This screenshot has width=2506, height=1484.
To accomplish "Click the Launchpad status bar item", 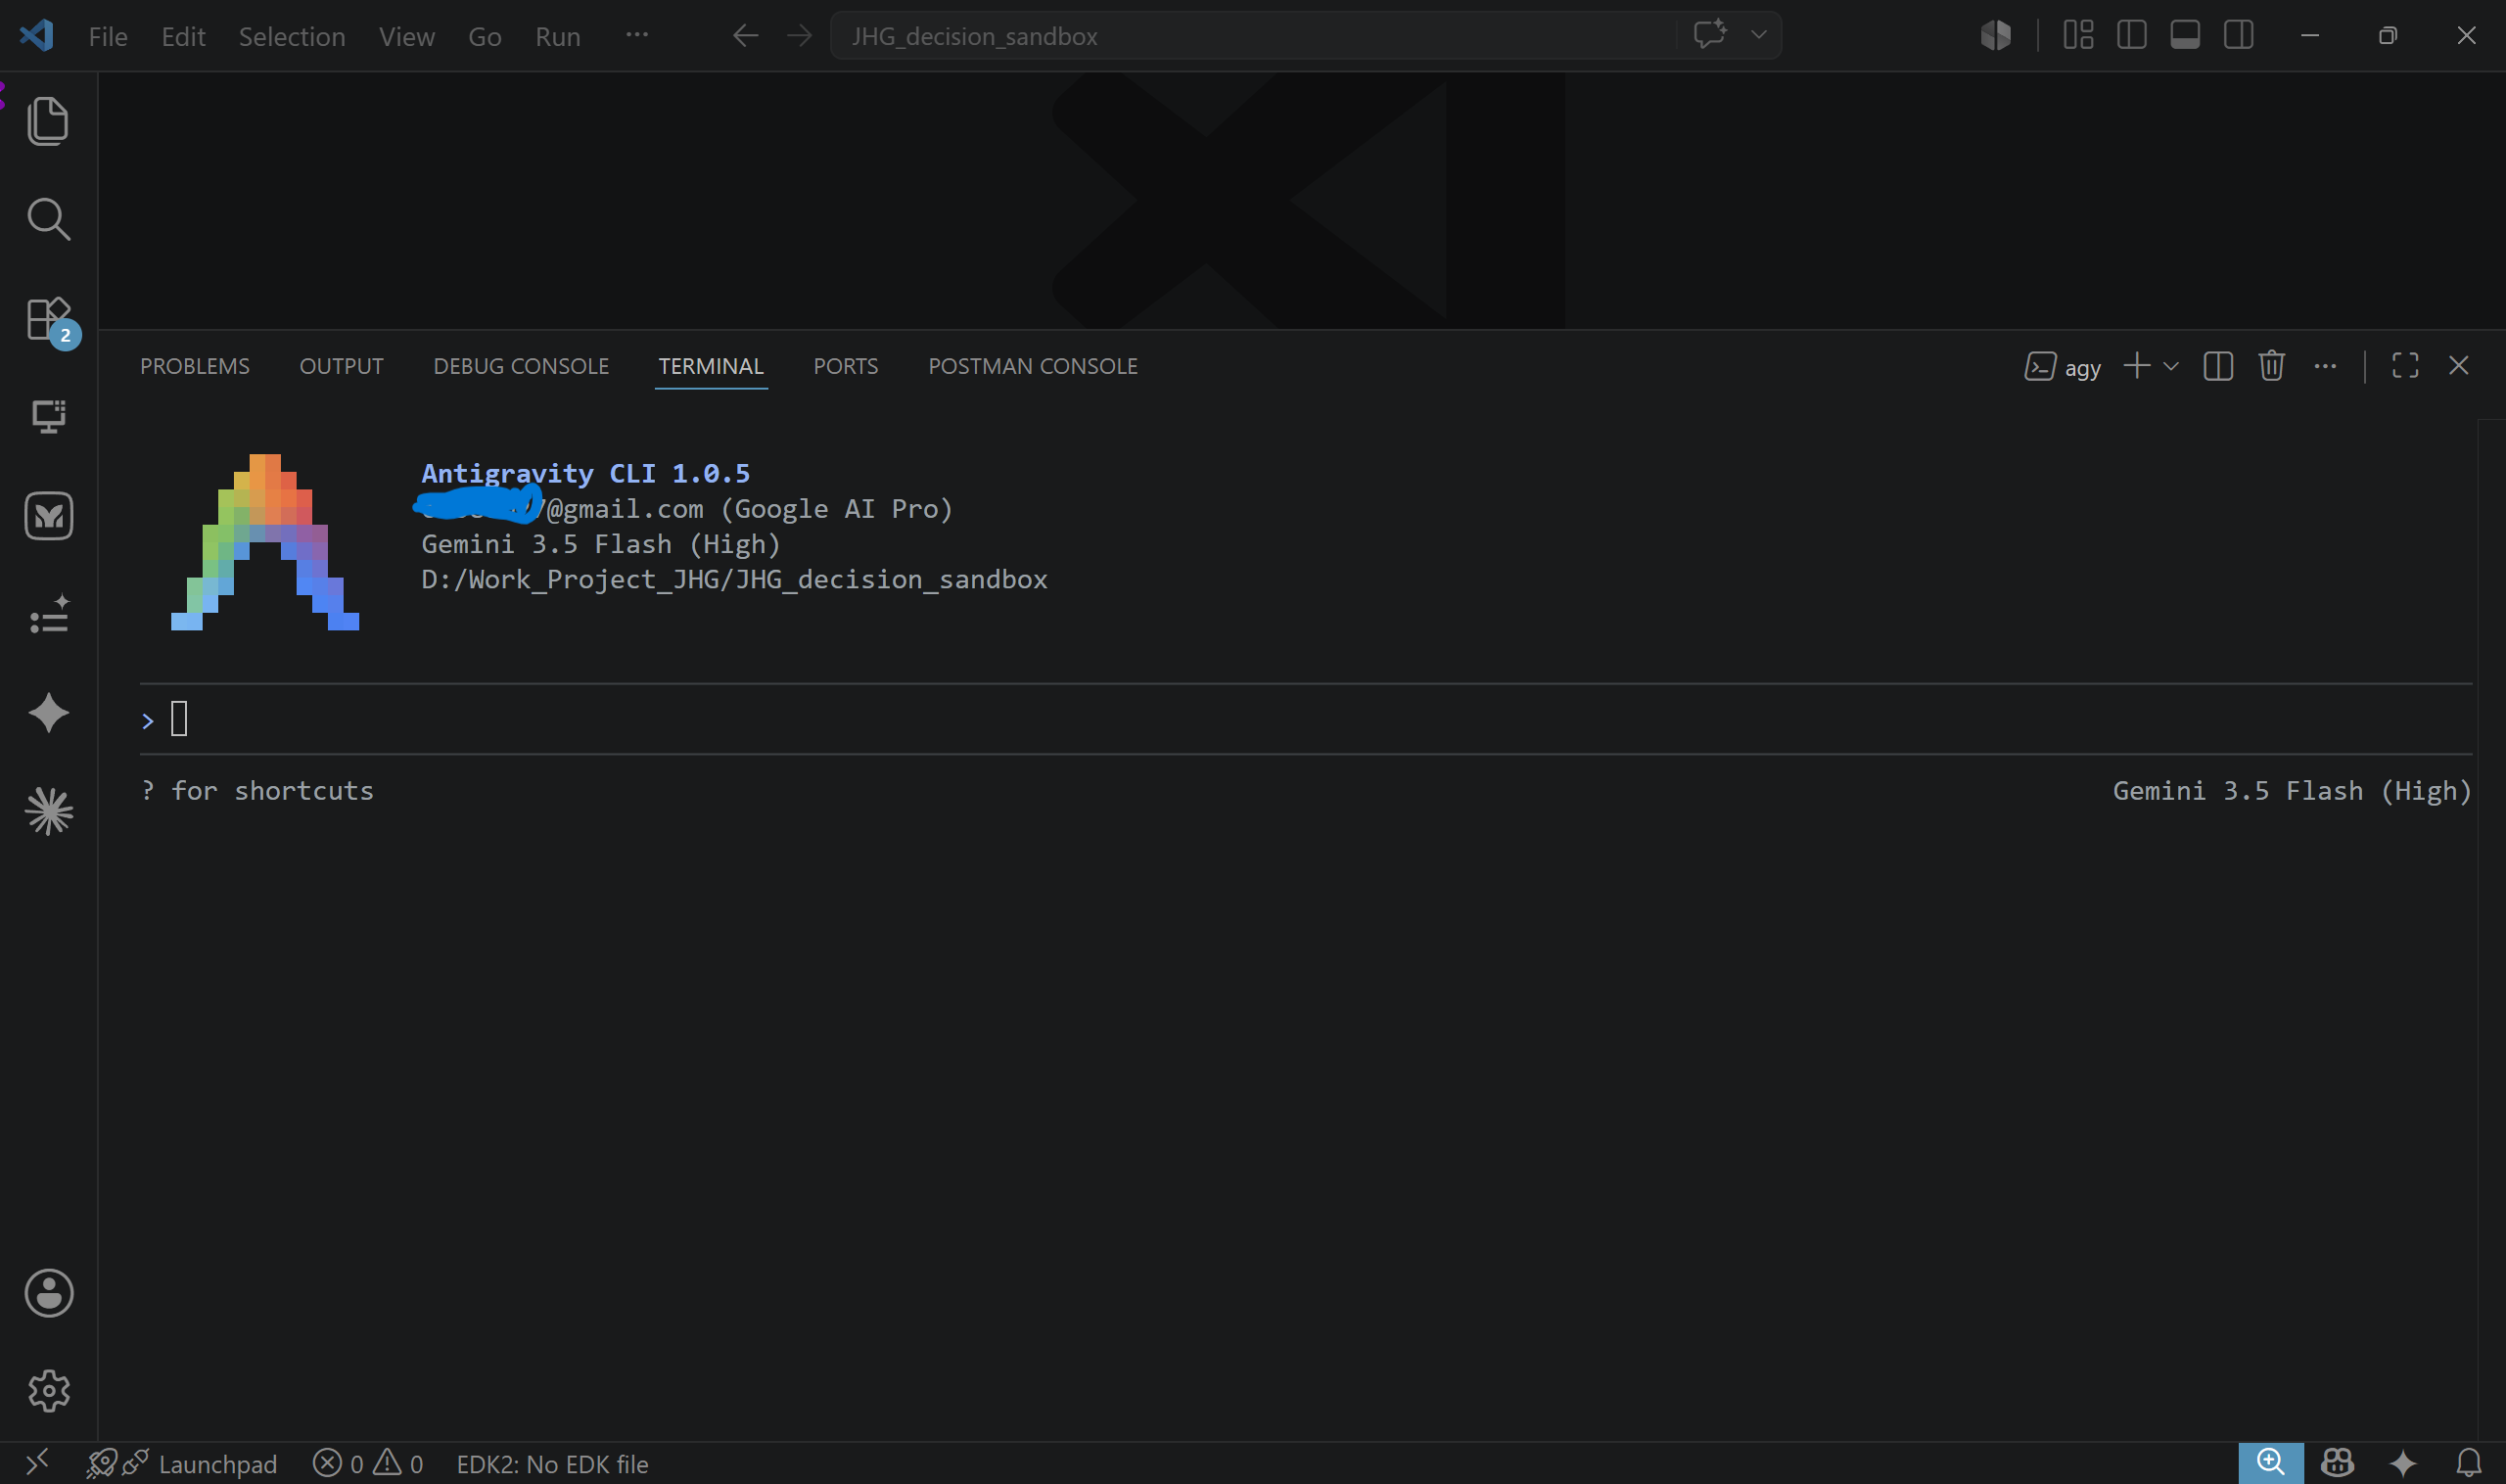I will pos(183,1464).
